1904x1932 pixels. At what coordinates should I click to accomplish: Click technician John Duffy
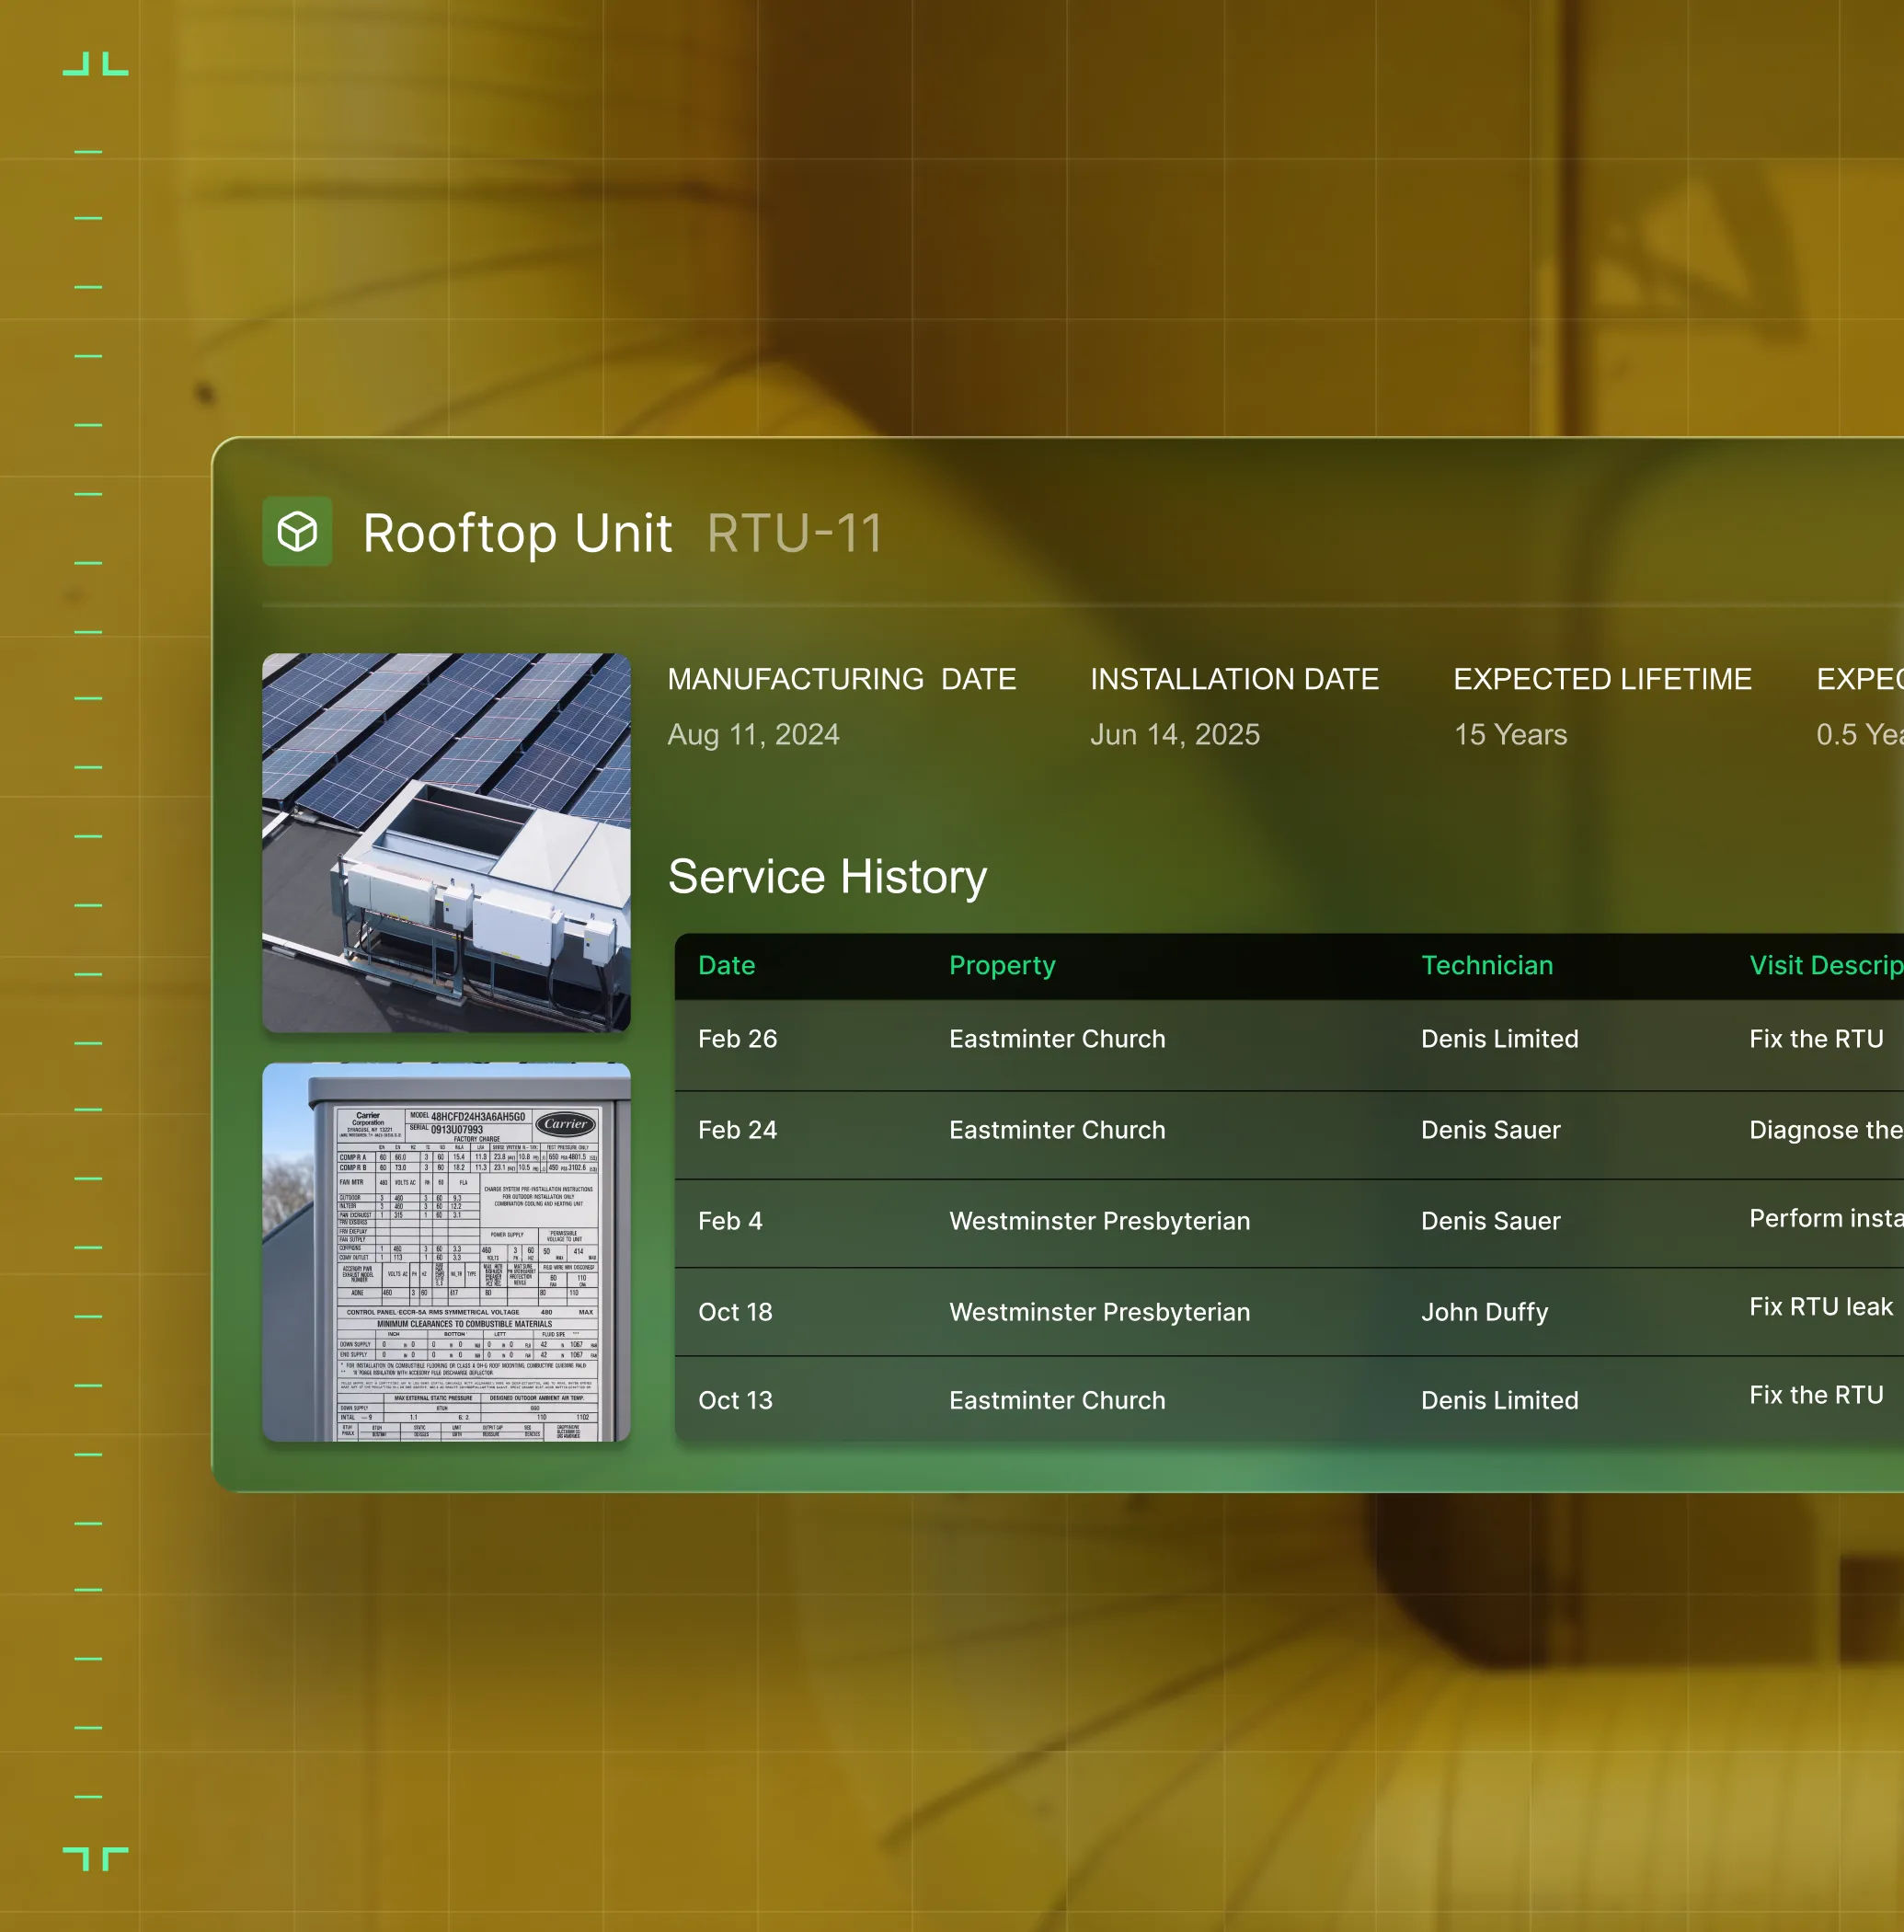[1484, 1312]
